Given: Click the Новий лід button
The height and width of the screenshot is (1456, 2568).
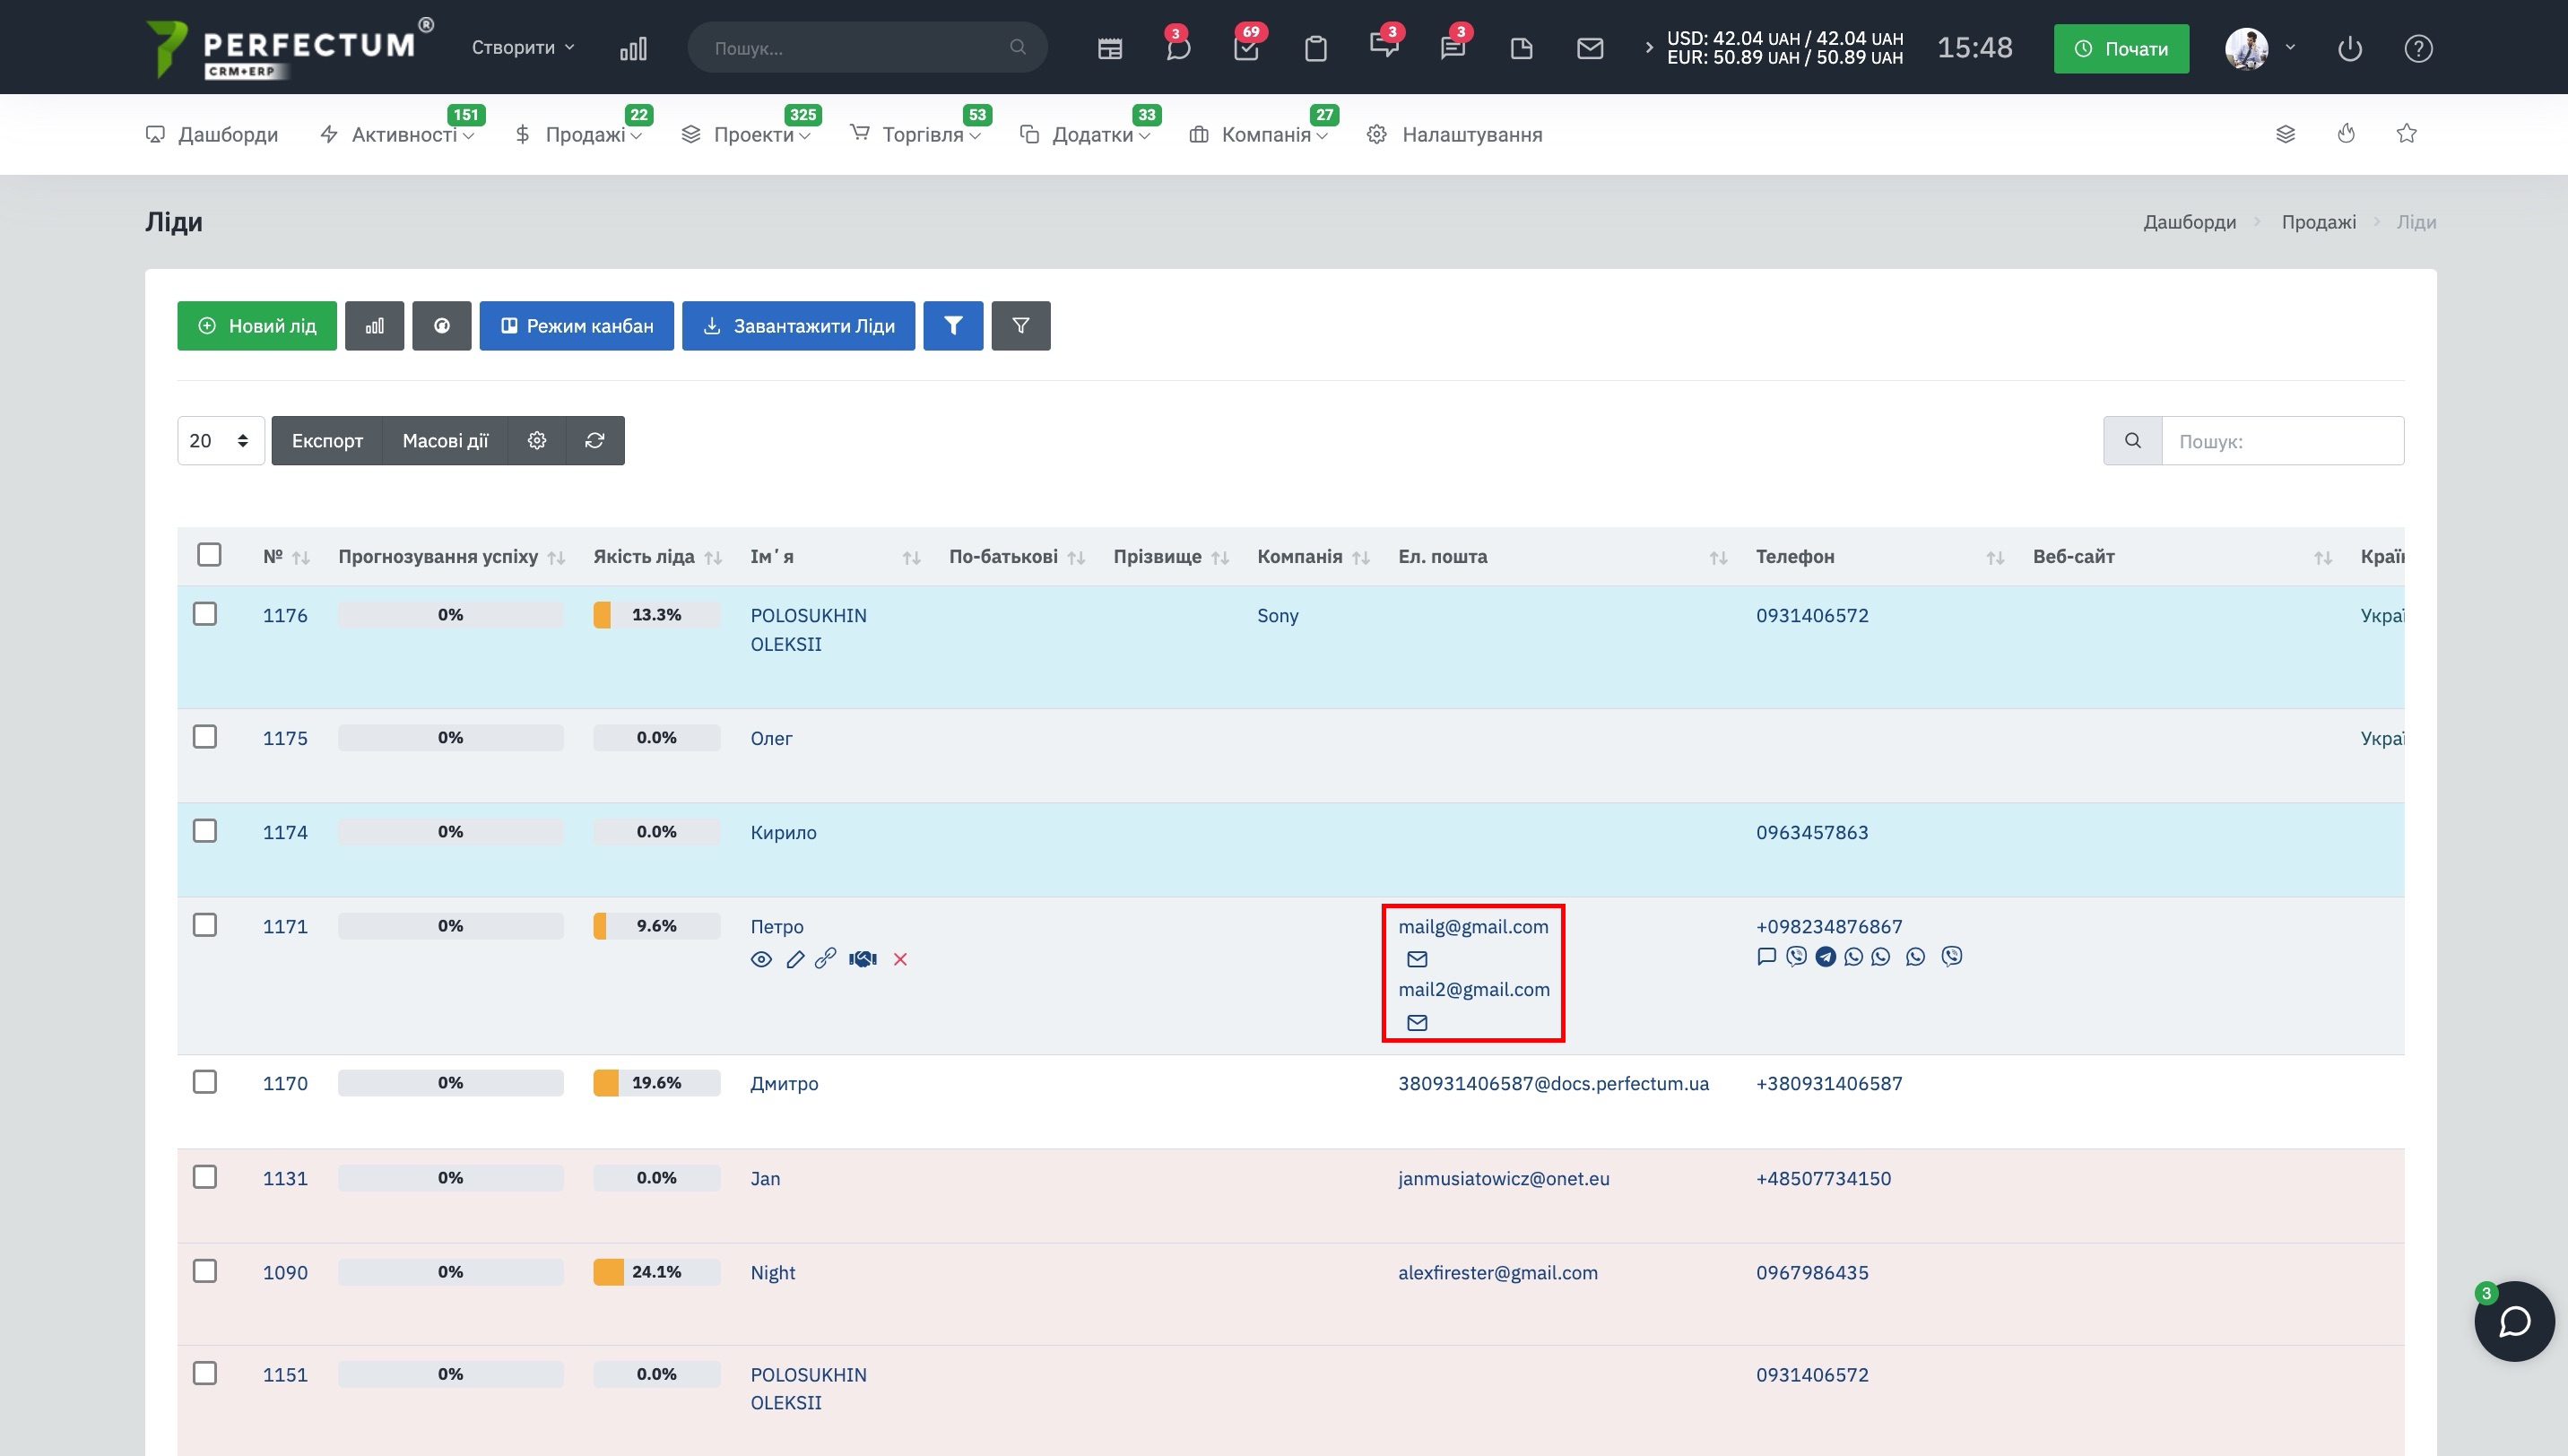Looking at the screenshot, I should [257, 326].
